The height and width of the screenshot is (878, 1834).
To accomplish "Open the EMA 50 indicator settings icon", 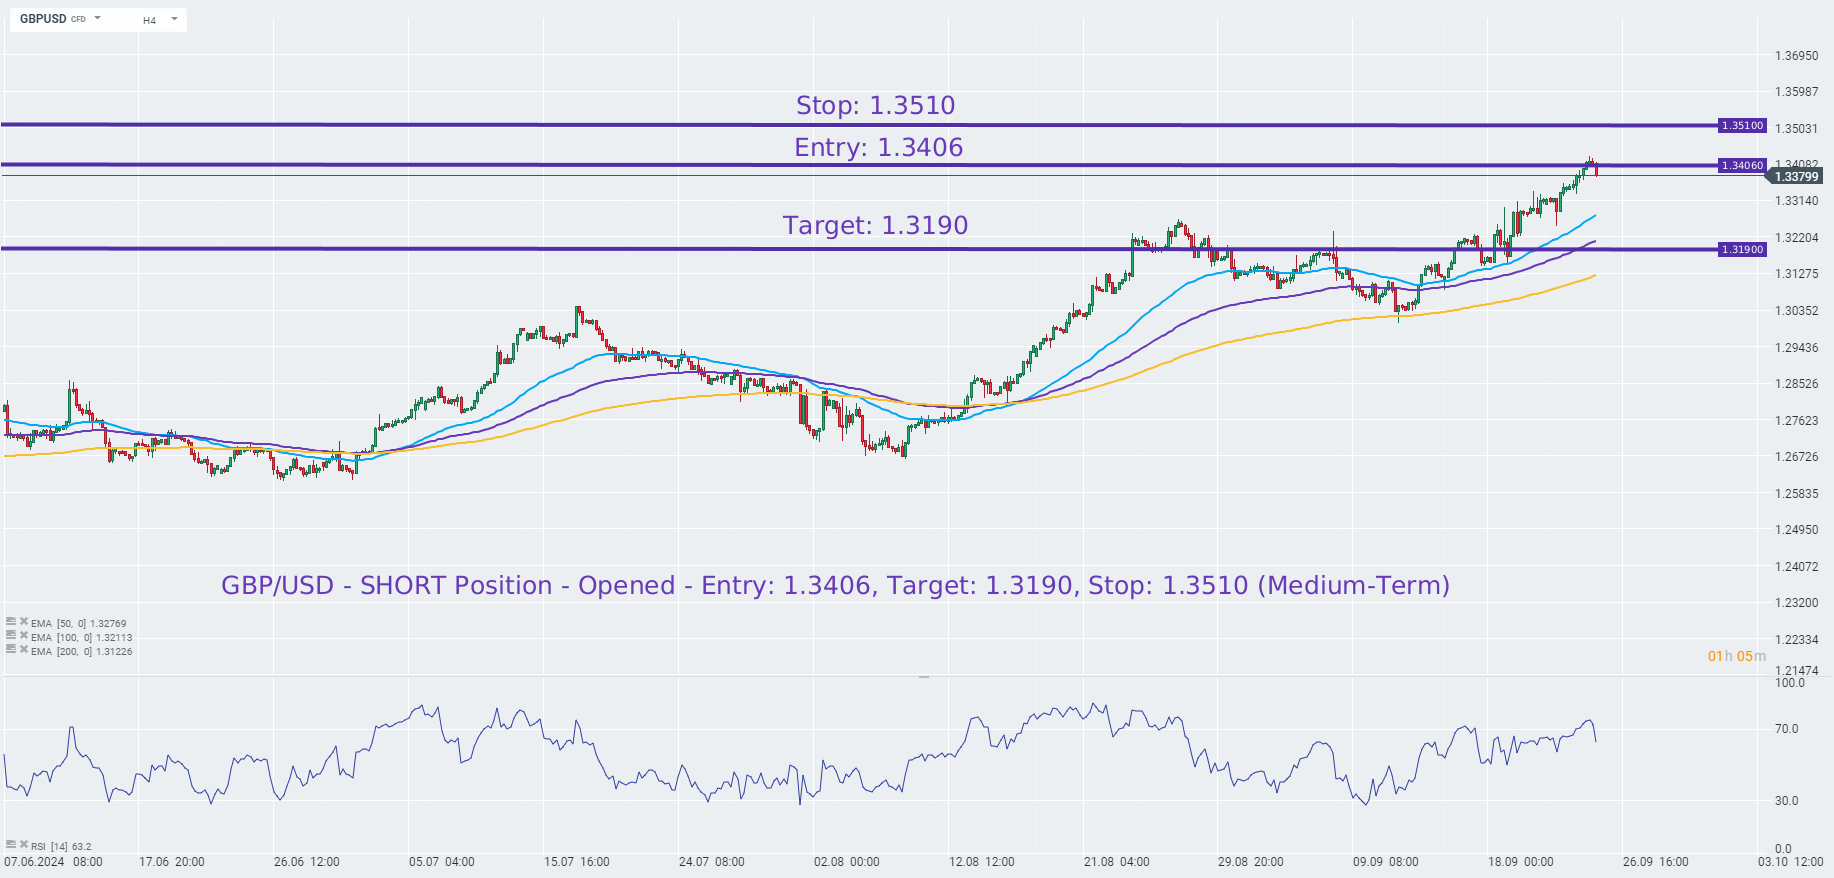I will coord(11,622).
